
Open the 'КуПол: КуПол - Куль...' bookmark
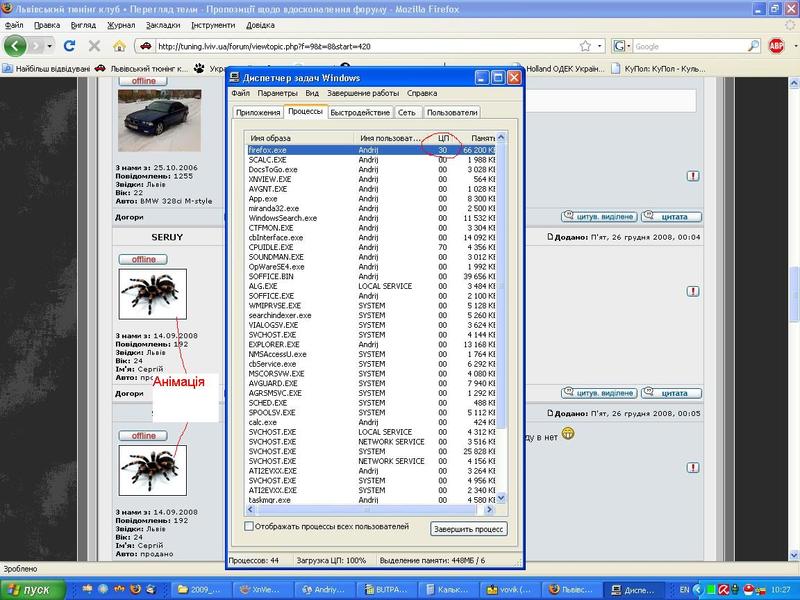(x=658, y=68)
